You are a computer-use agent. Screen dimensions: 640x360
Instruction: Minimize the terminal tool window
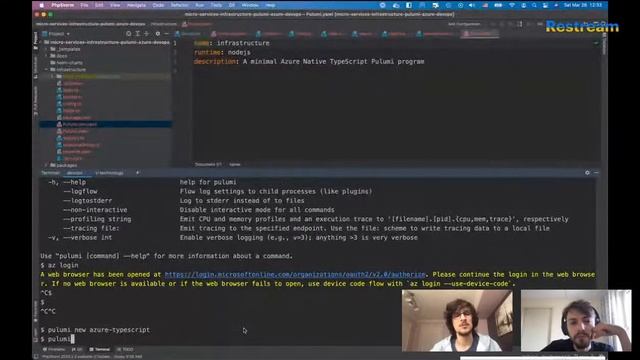[x=596, y=173]
